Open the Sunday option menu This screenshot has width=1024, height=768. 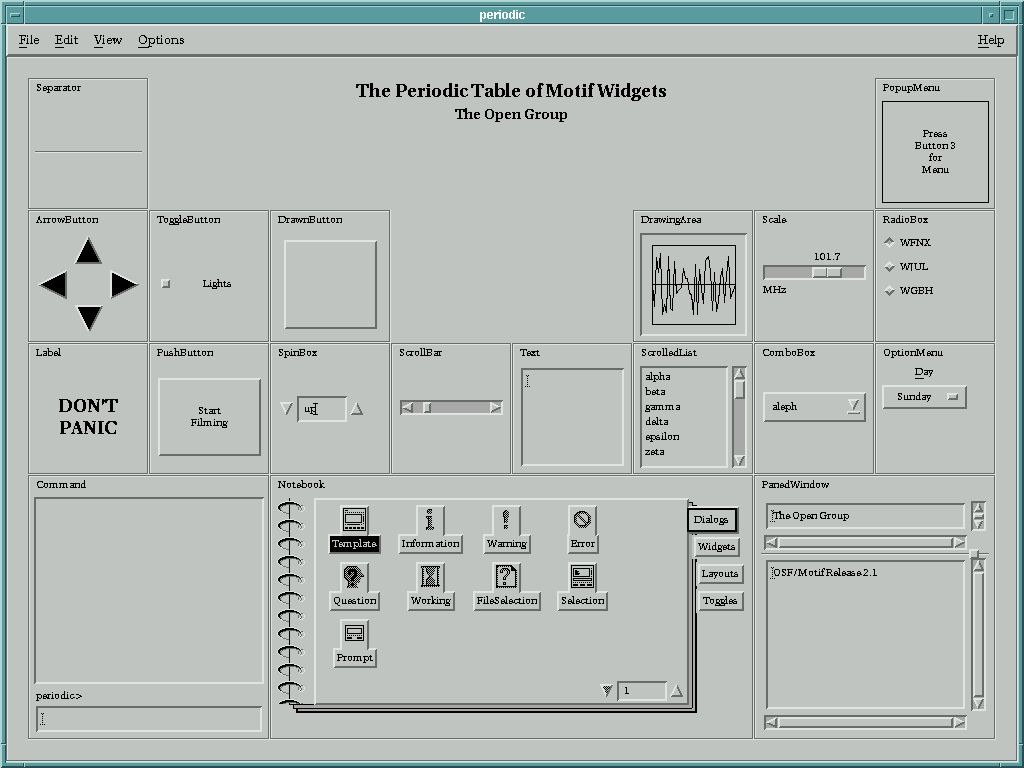[x=924, y=397]
